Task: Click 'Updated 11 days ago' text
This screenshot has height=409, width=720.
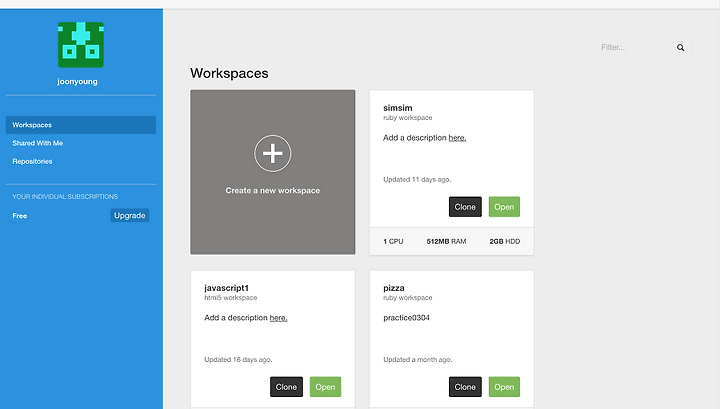Action: coord(417,179)
